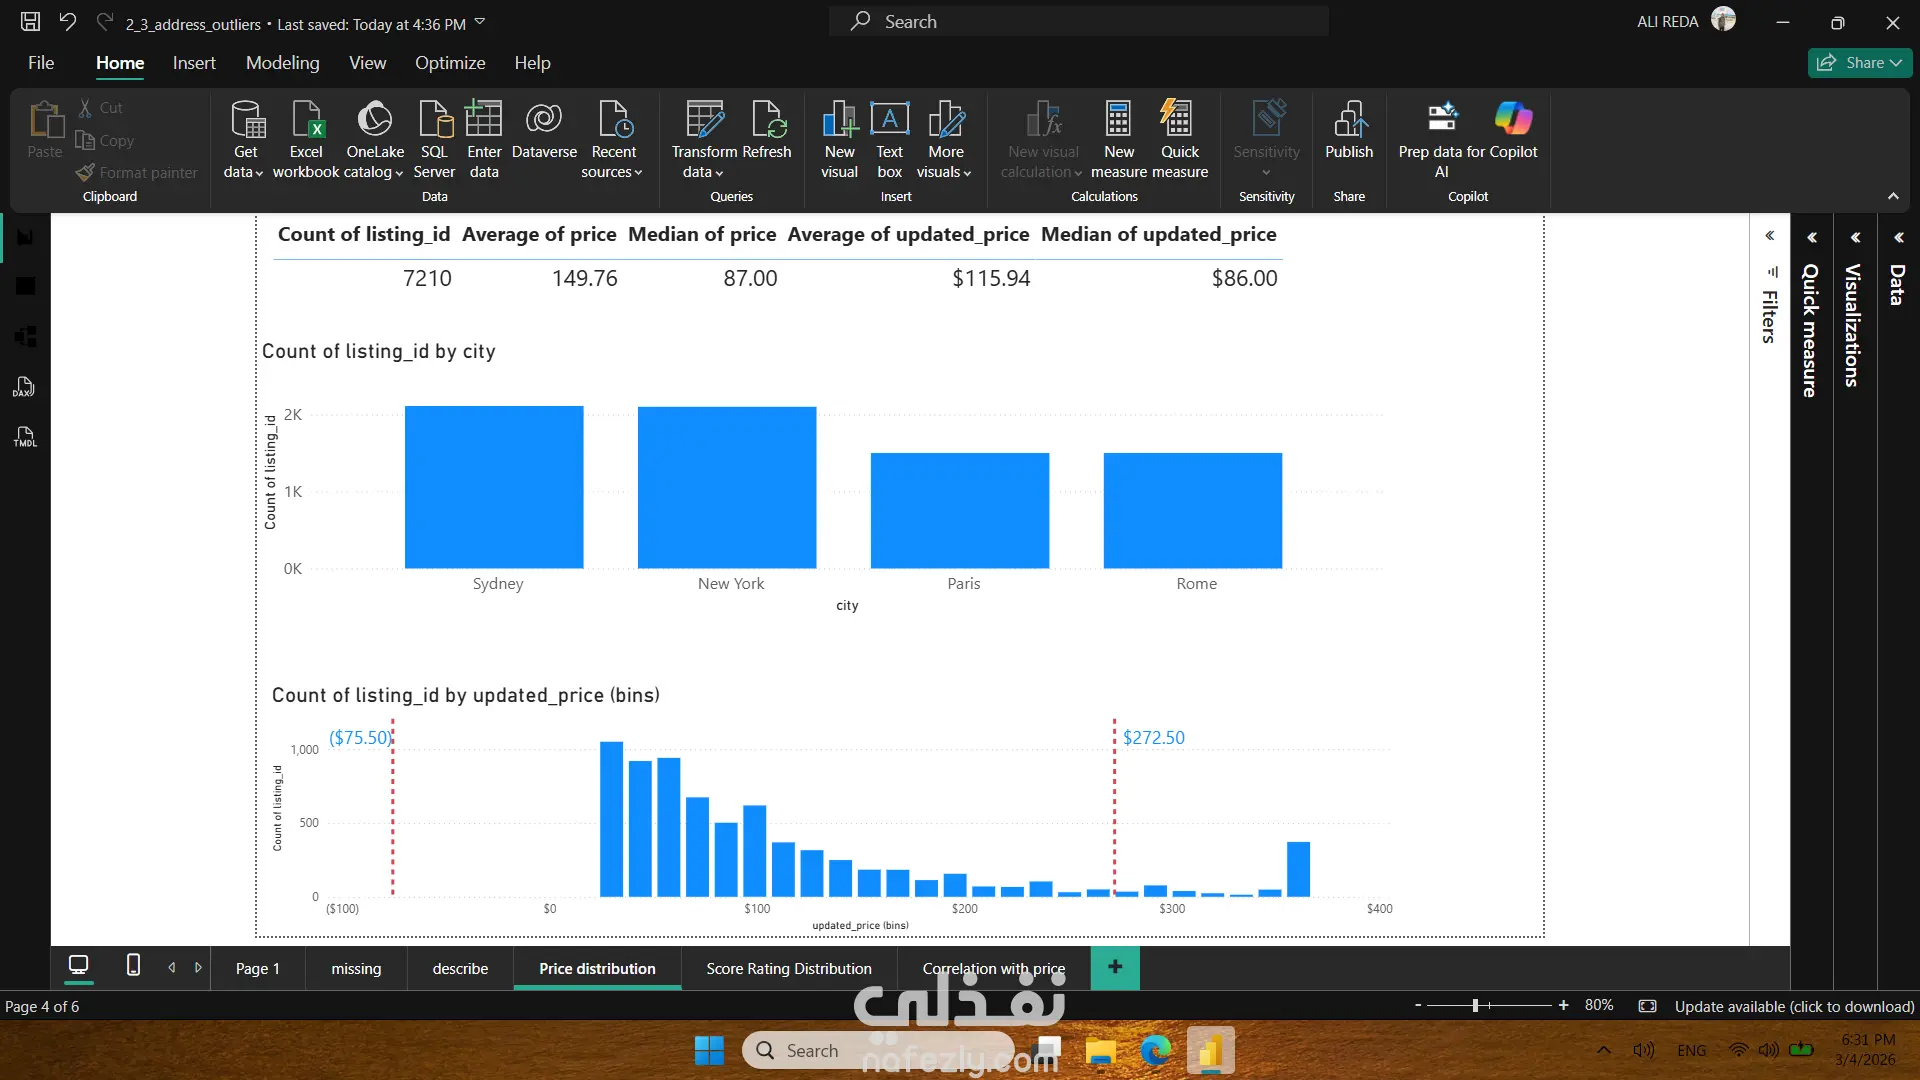Expand the Data pane
This screenshot has width=1920, height=1080.
click(x=1898, y=237)
